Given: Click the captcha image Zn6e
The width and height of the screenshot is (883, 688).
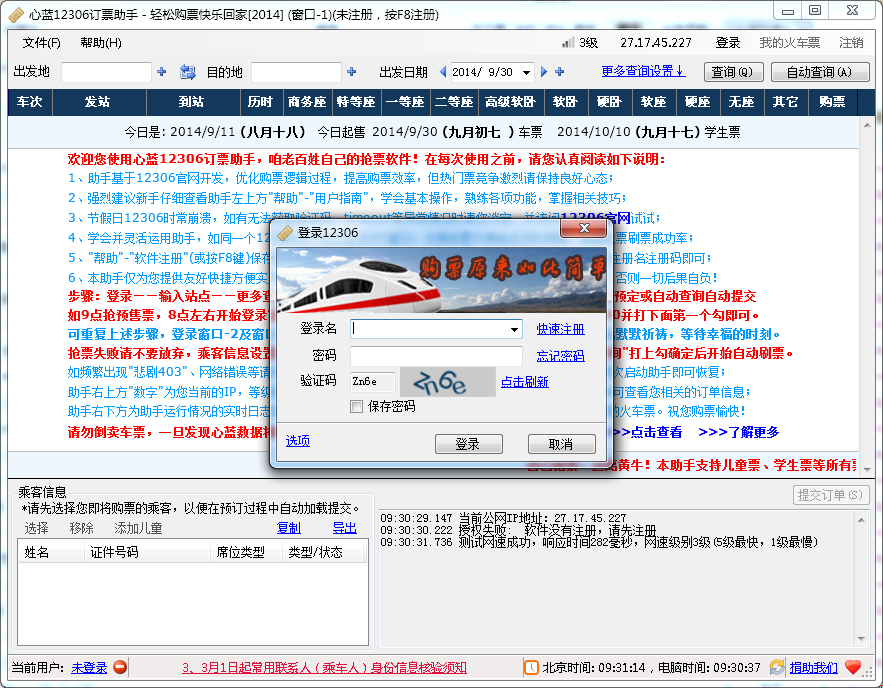Looking at the screenshot, I should click(x=448, y=382).
